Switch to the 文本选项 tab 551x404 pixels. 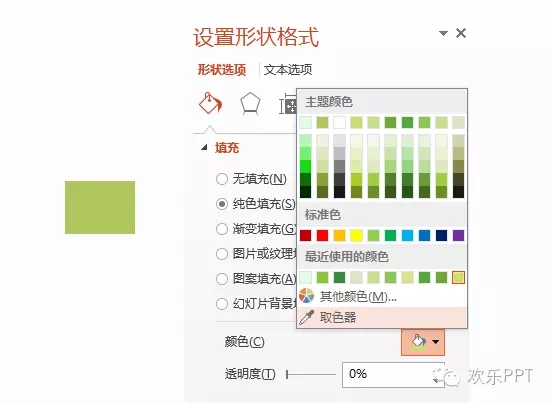pyautogui.click(x=288, y=70)
